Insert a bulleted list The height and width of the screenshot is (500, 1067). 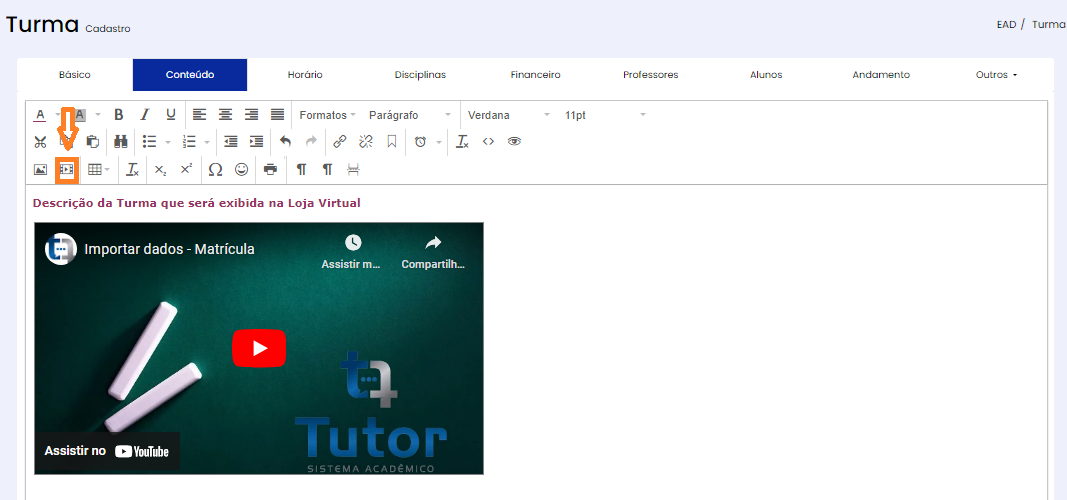pyautogui.click(x=150, y=141)
